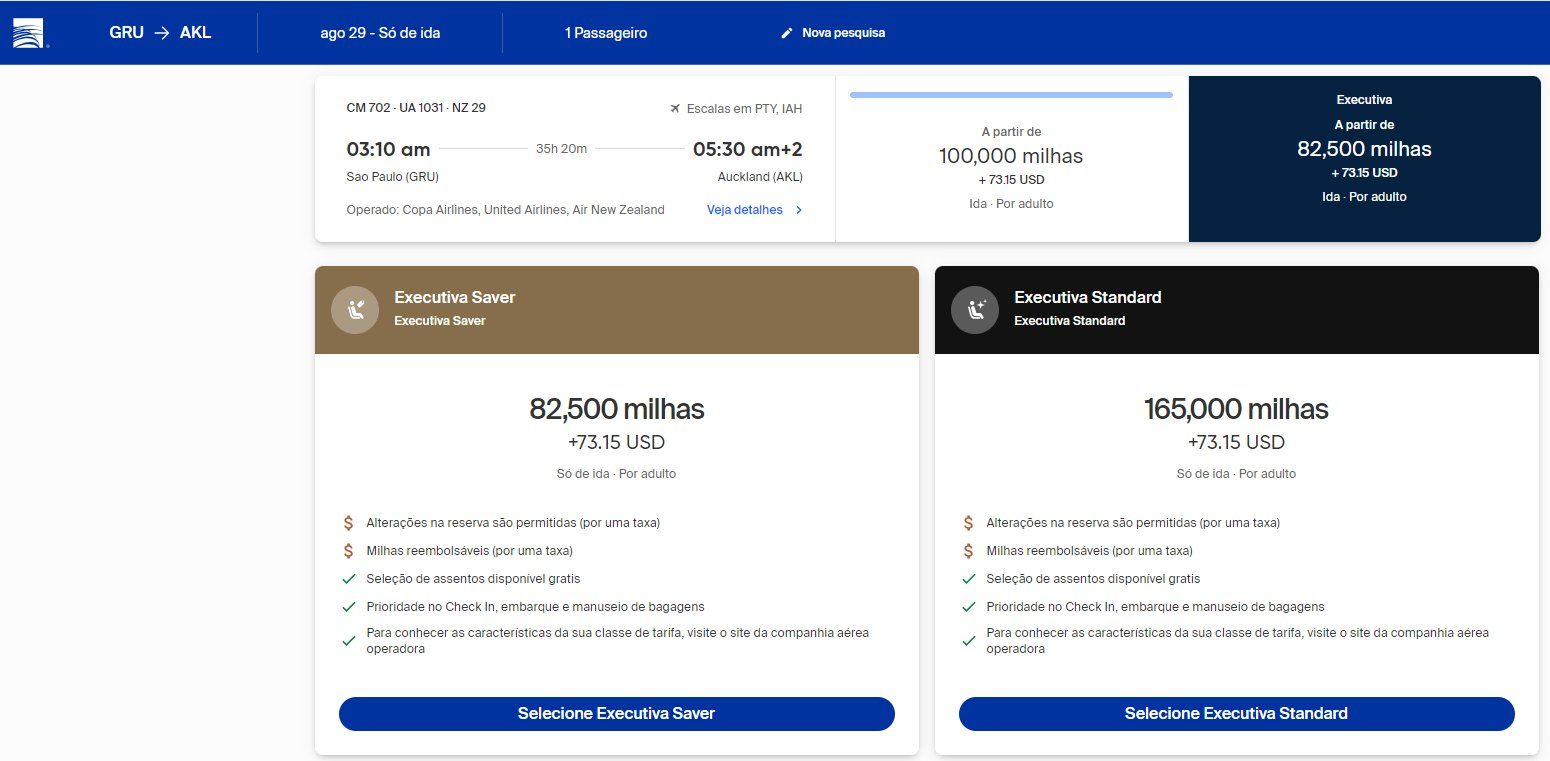Select the 100,000 milhas economy fare tab
Viewport: 1550px width, 761px height.
click(1011, 167)
